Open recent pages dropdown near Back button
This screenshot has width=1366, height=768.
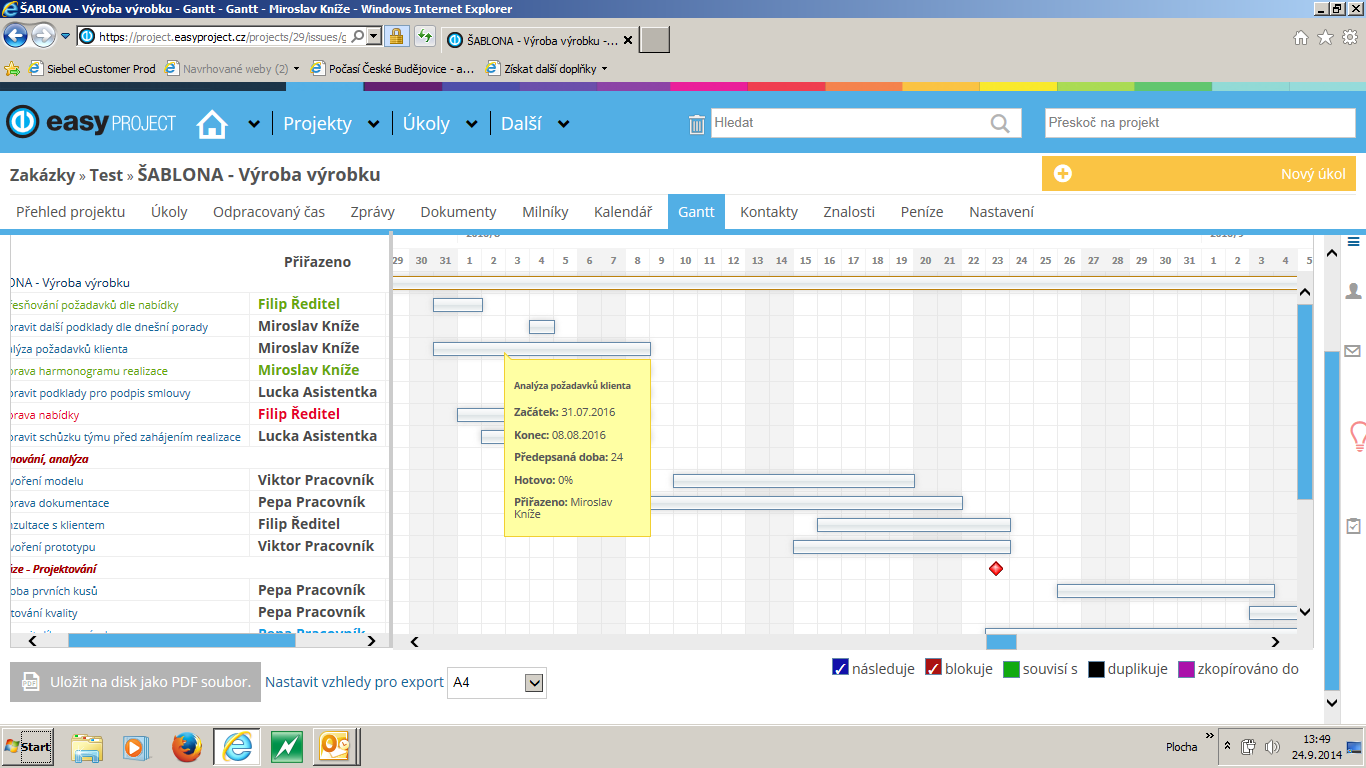[x=65, y=36]
